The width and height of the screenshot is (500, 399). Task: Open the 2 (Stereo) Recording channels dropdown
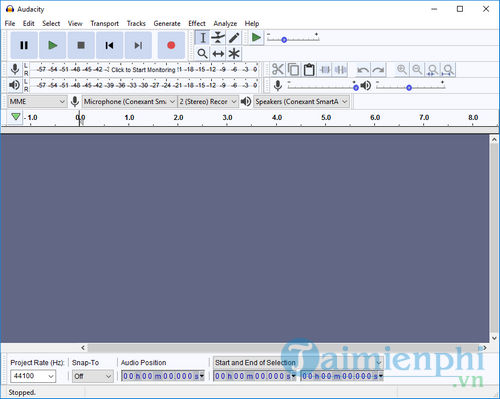(208, 101)
